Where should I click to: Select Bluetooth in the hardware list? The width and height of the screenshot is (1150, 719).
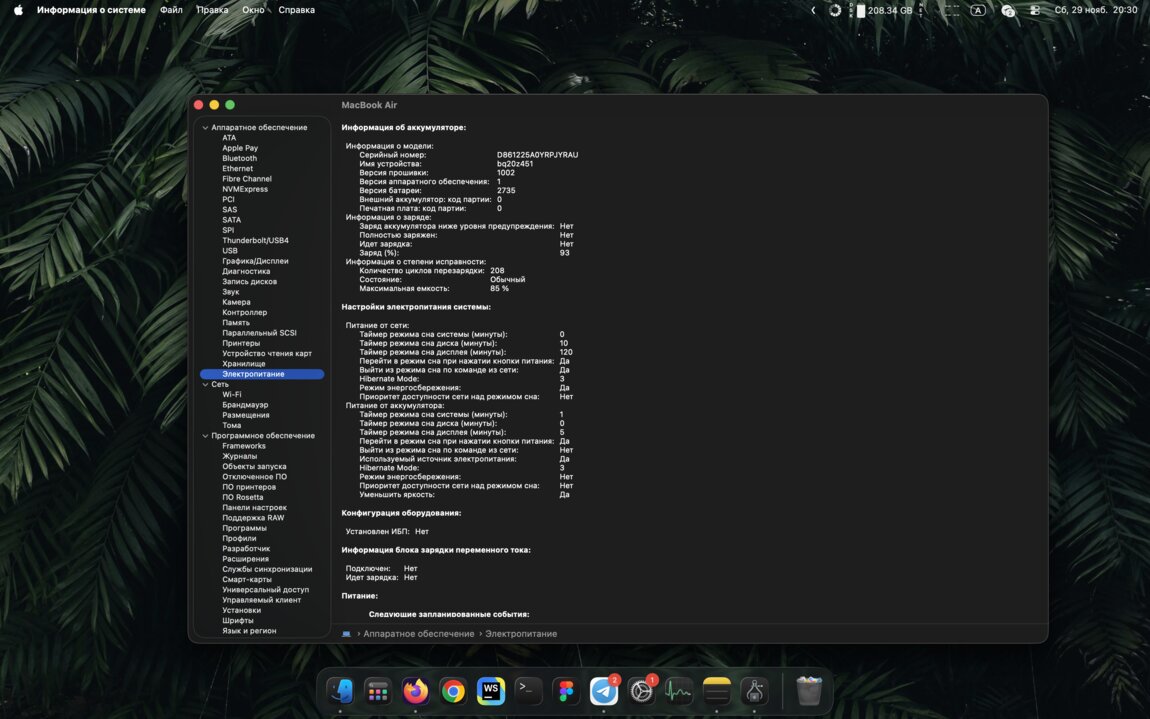(239, 158)
